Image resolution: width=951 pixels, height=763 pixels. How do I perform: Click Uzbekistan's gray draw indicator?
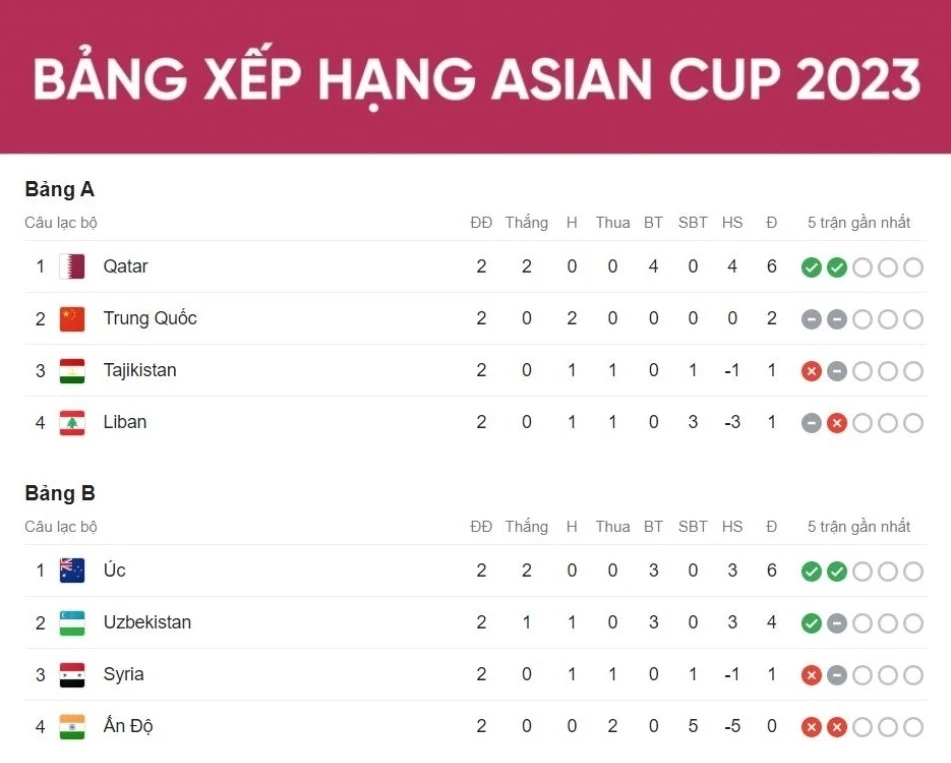[837, 623]
